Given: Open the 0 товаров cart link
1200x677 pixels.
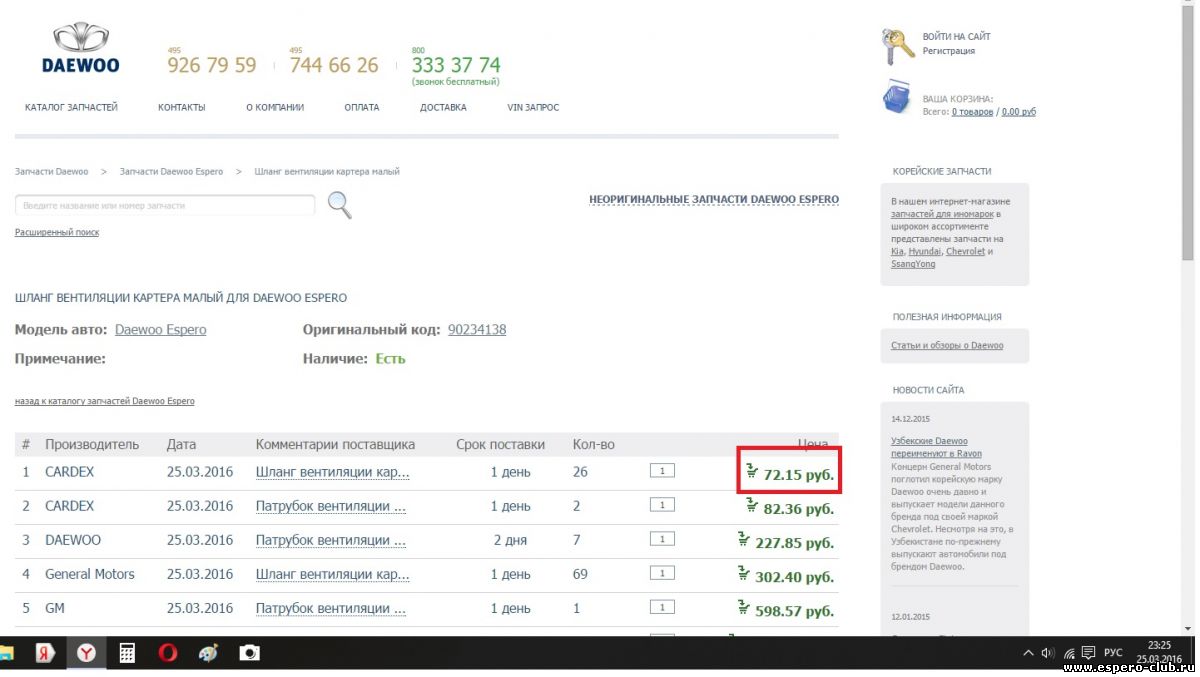Looking at the screenshot, I should tap(973, 112).
